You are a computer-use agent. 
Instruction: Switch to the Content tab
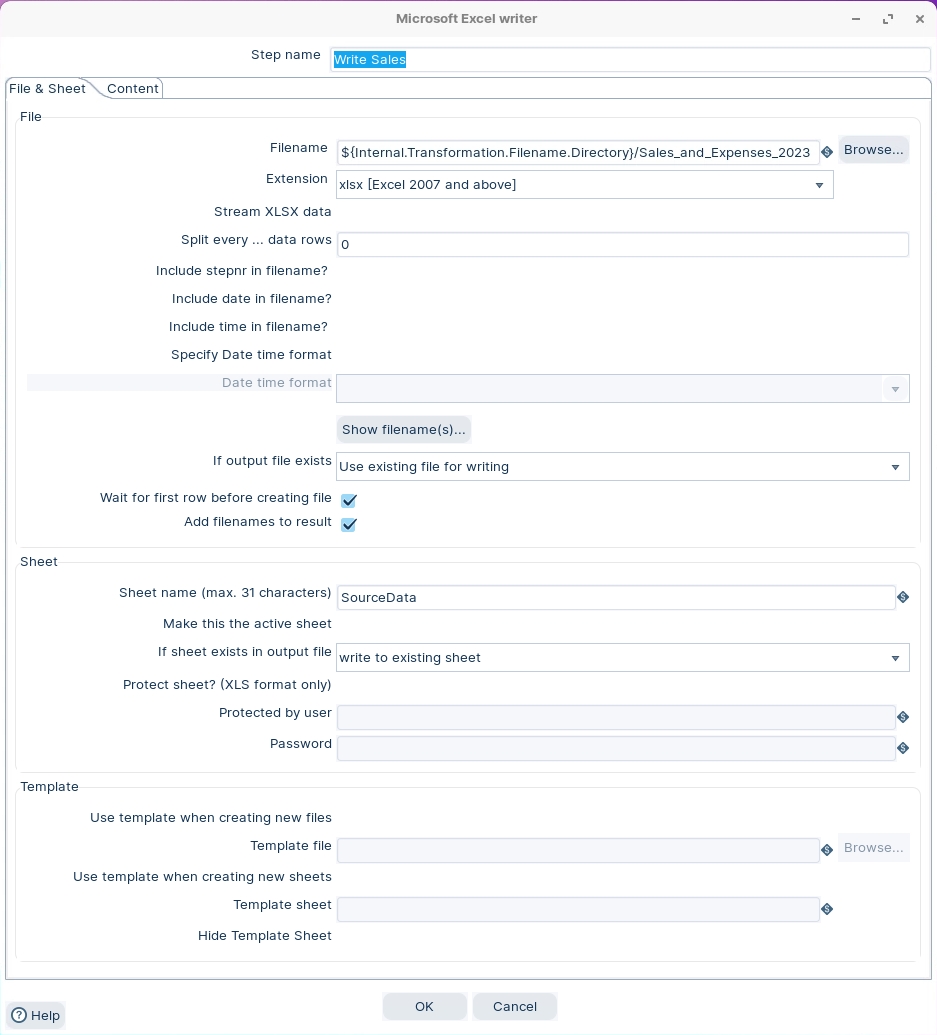point(133,88)
